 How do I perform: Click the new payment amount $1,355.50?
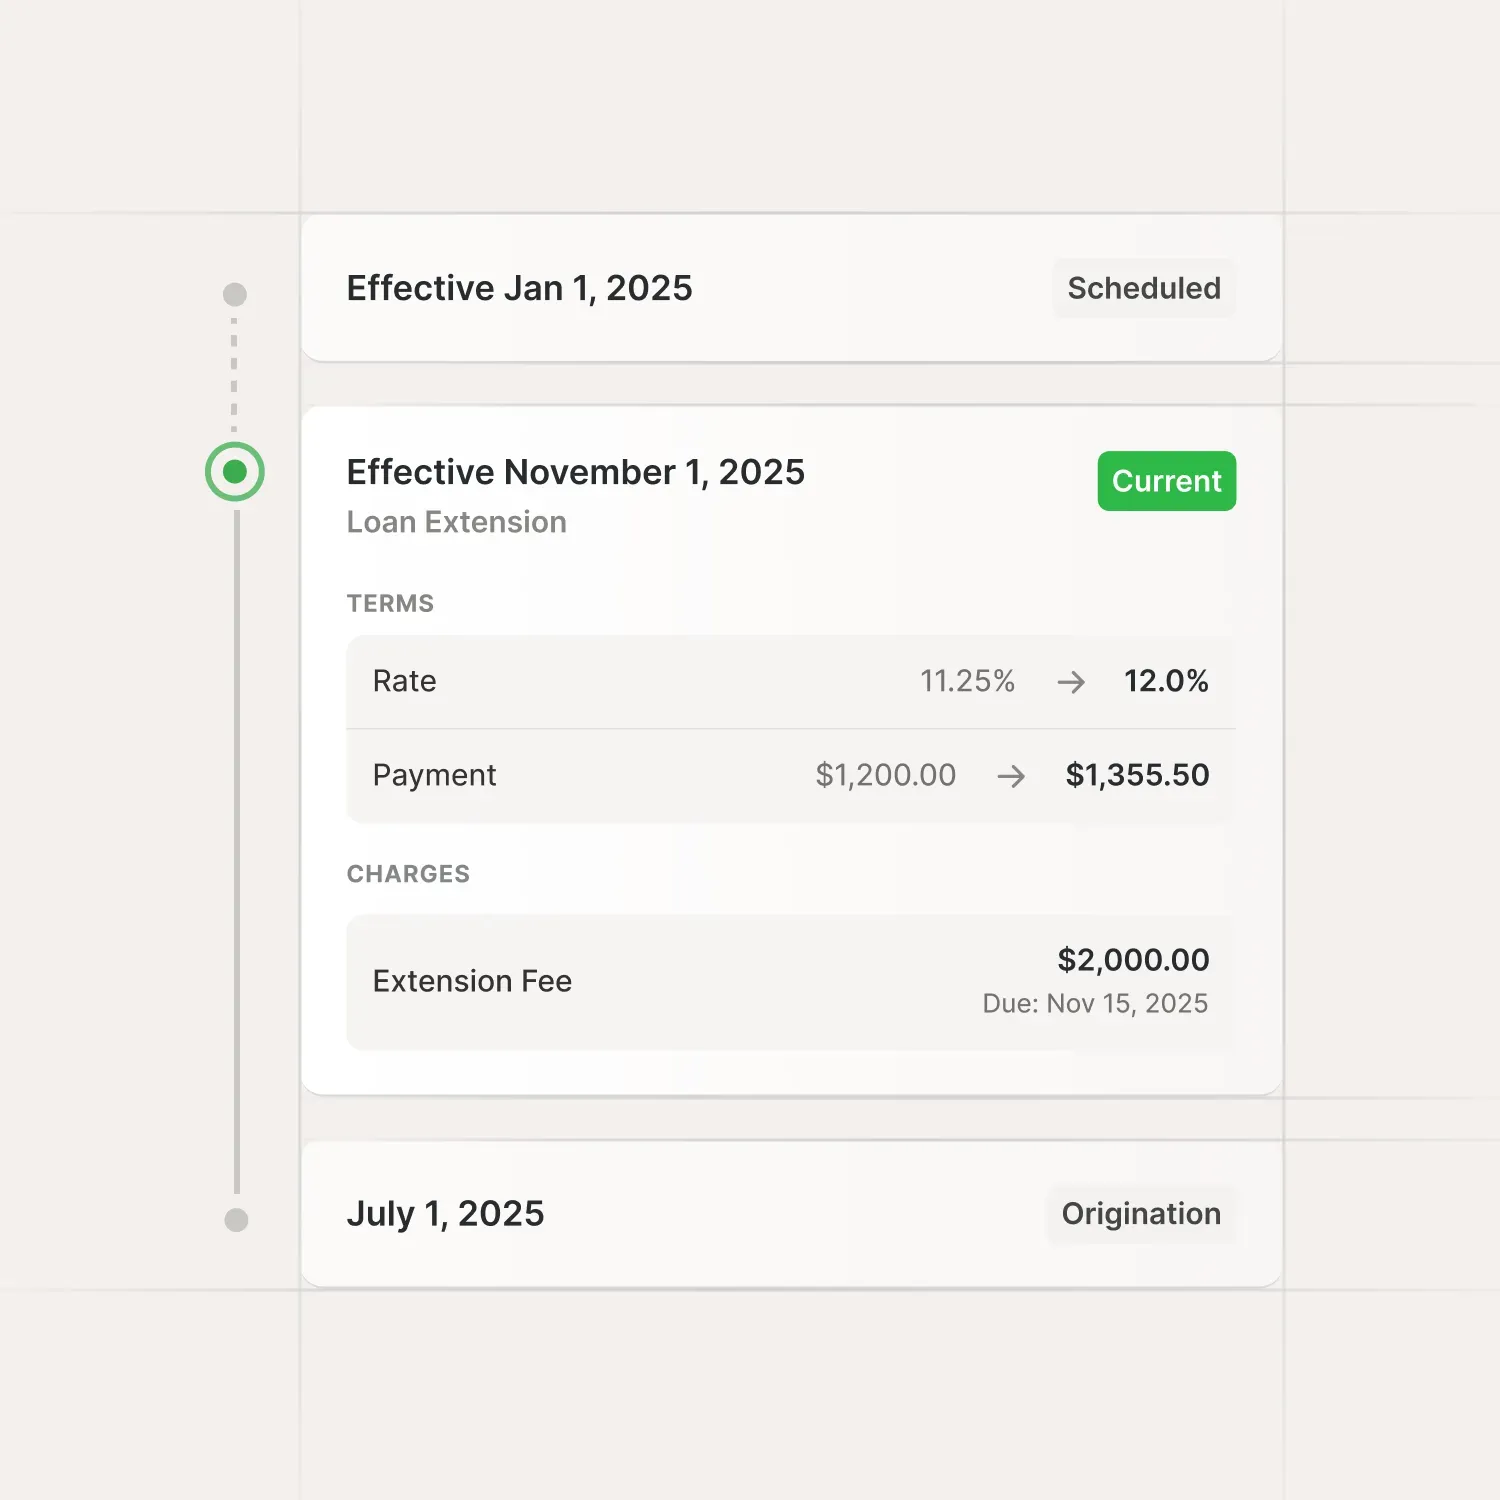pos(1137,775)
